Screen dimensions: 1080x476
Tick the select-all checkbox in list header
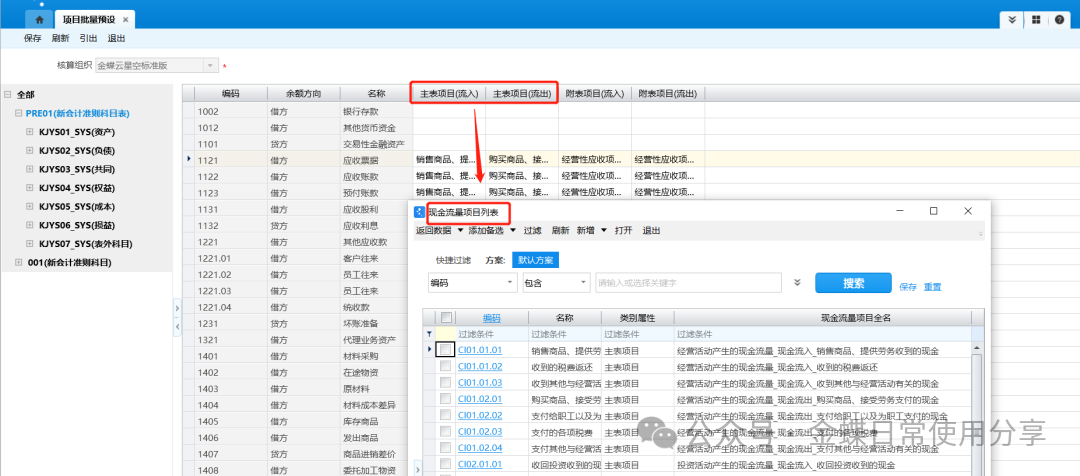pyautogui.click(x=446, y=317)
